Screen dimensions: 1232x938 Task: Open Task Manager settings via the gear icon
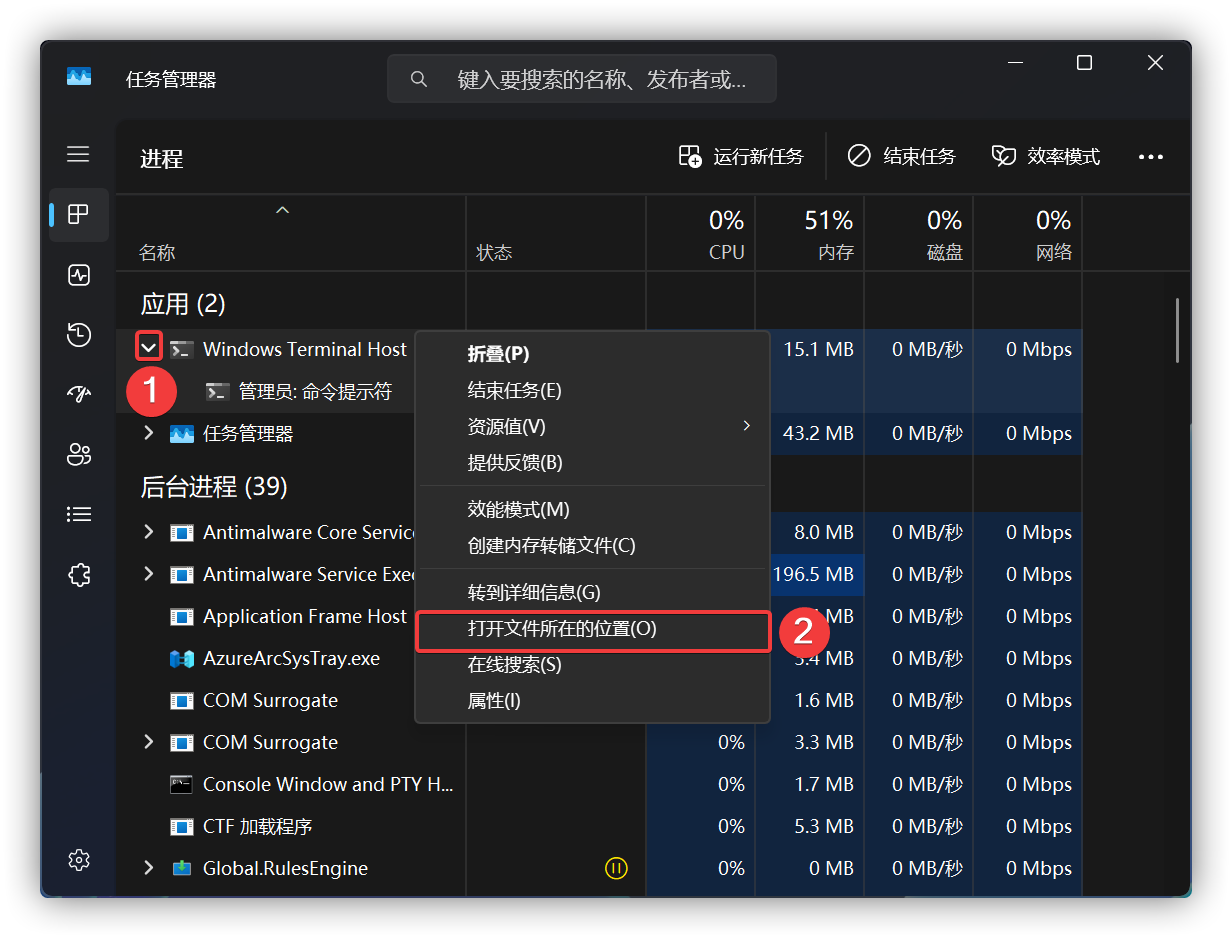(78, 859)
